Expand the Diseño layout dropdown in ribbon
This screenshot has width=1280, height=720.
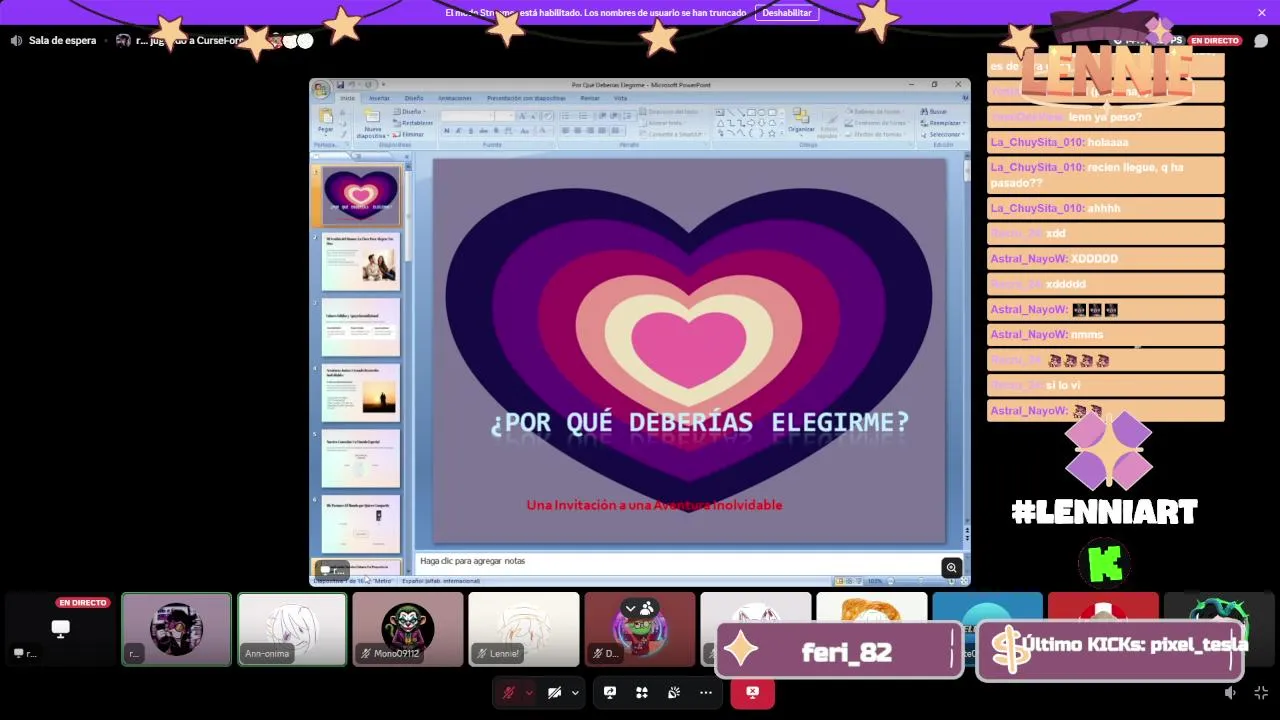click(x=411, y=112)
